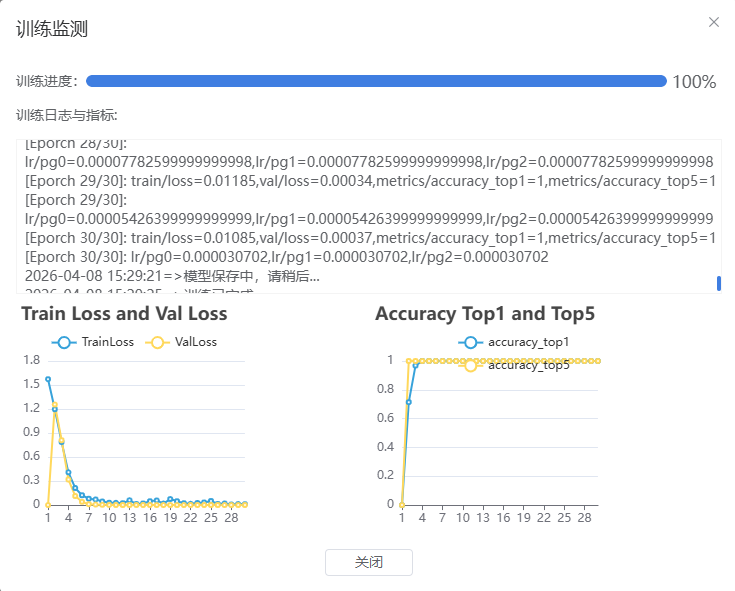Click the 训练监测 dialog title
735x591 pixels.
(x=52, y=29)
